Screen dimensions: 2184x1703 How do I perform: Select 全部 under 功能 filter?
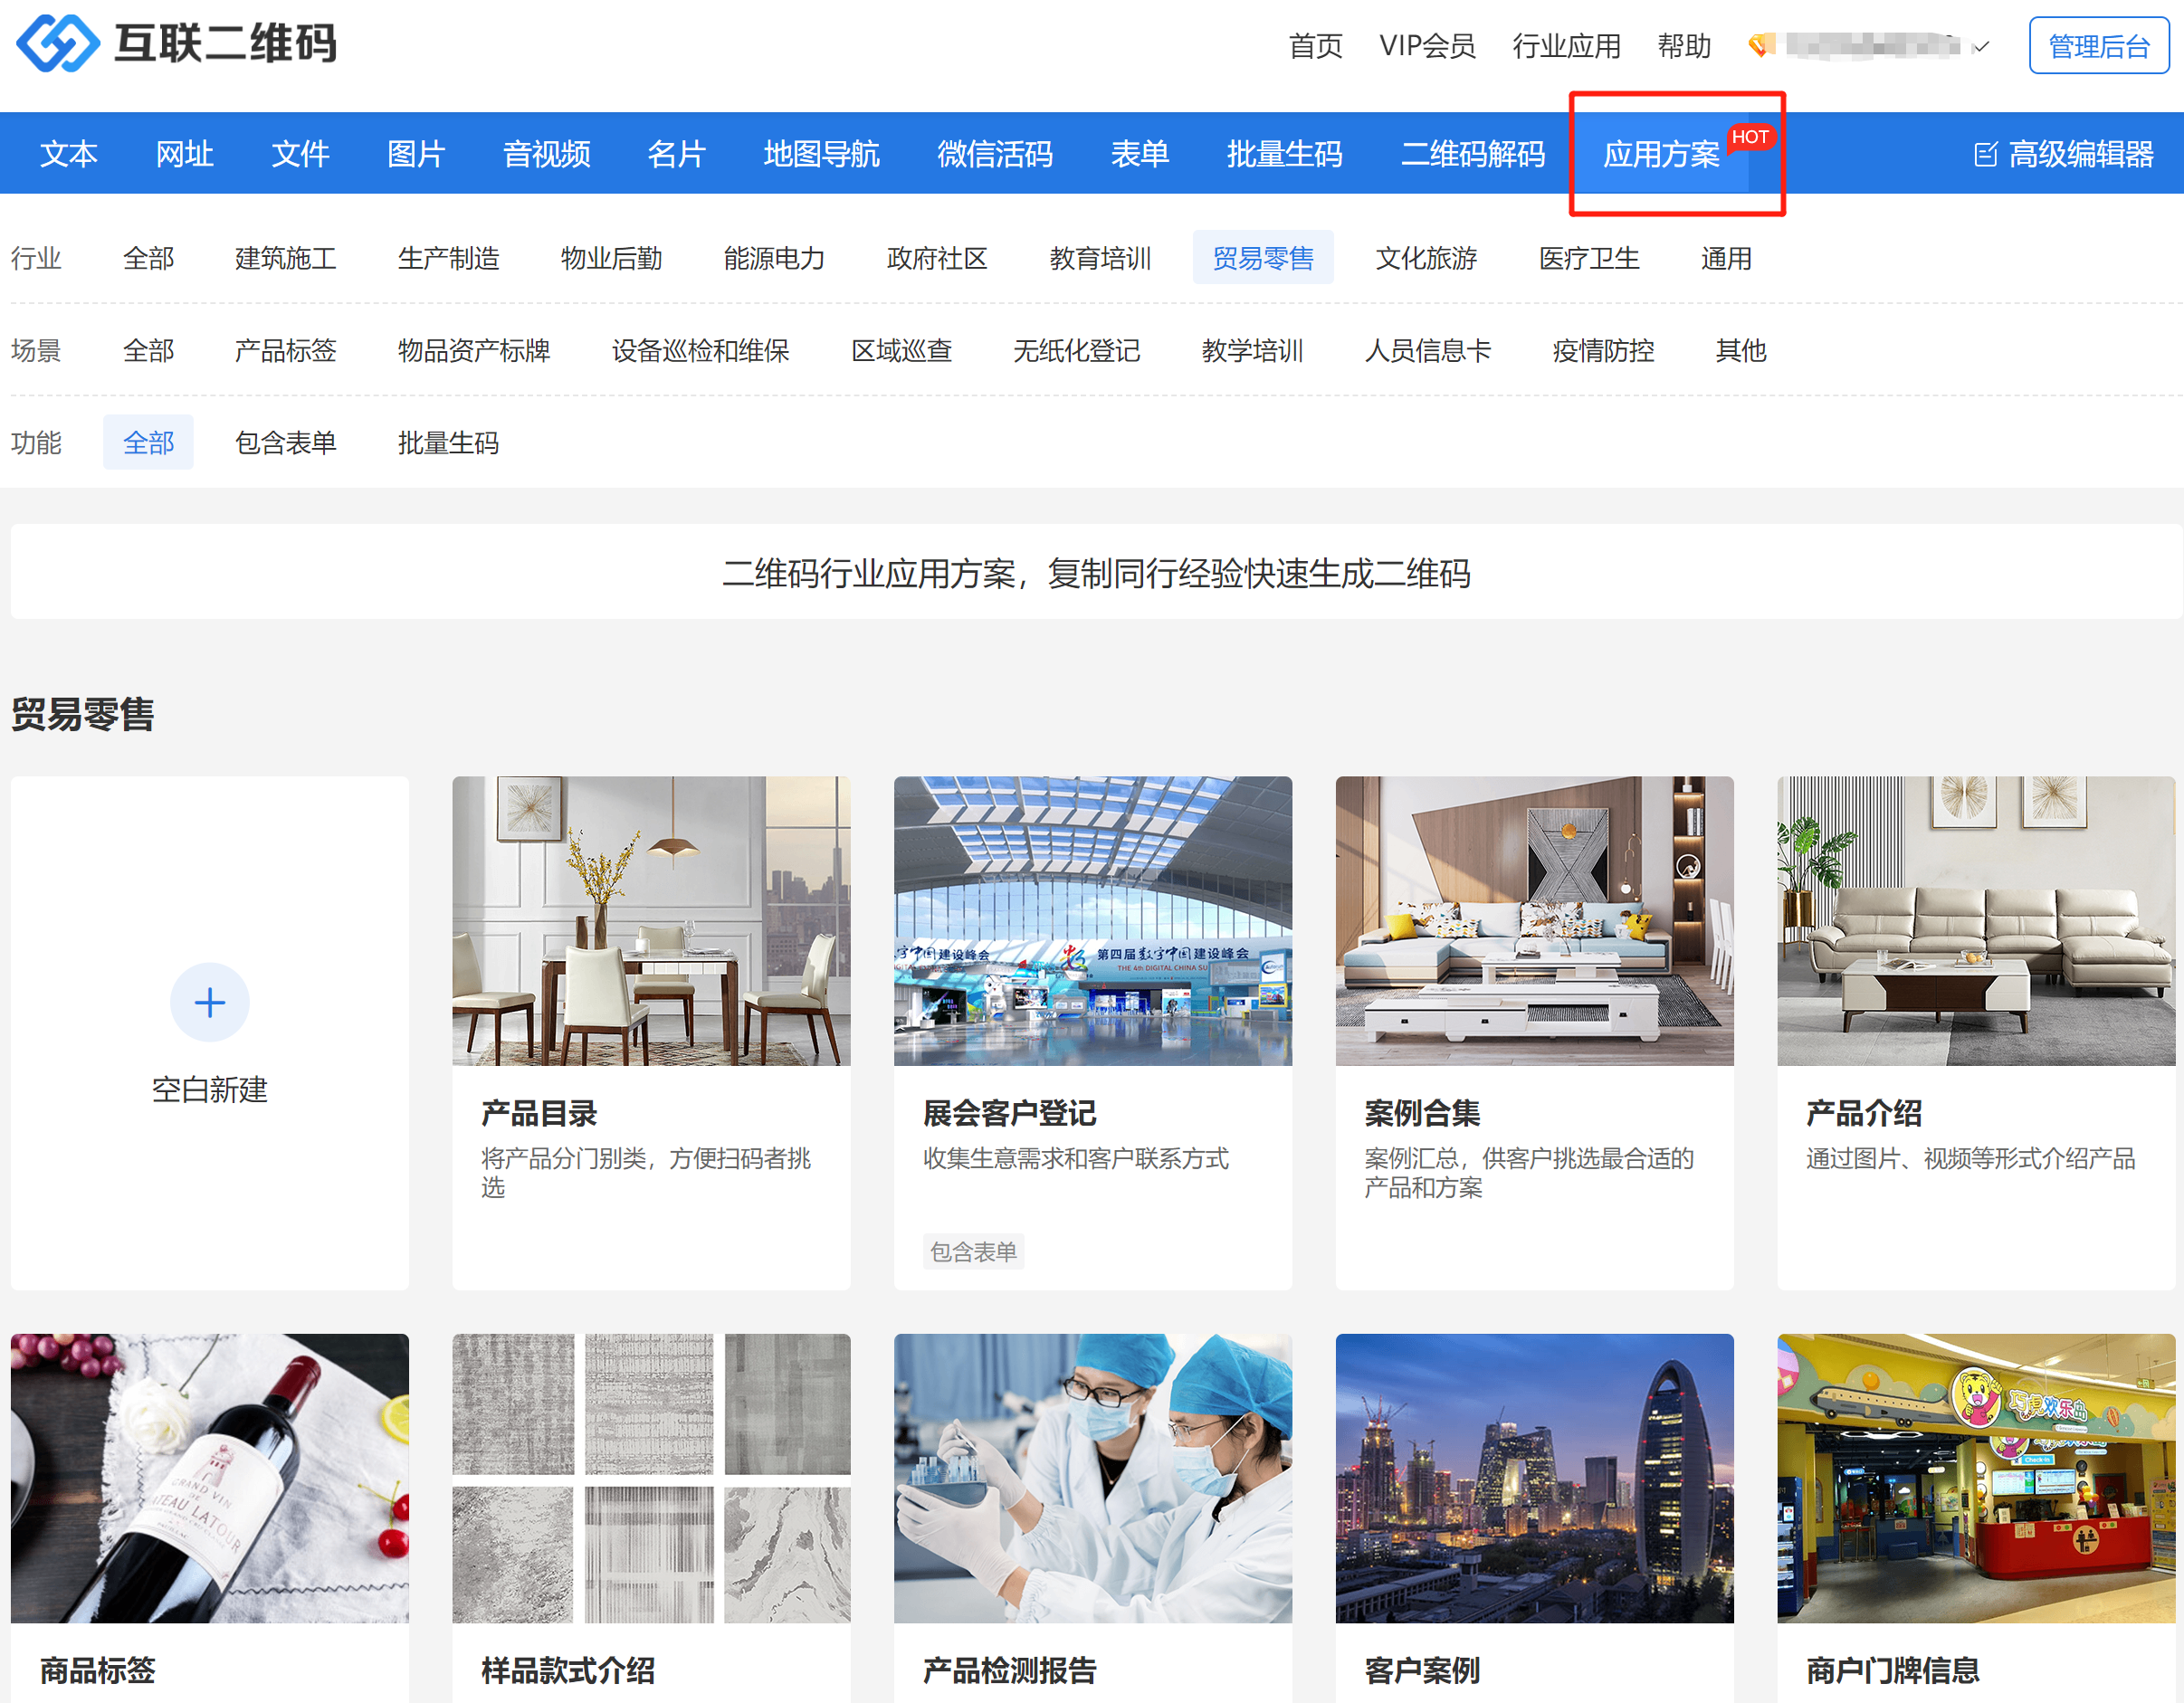pyautogui.click(x=148, y=442)
